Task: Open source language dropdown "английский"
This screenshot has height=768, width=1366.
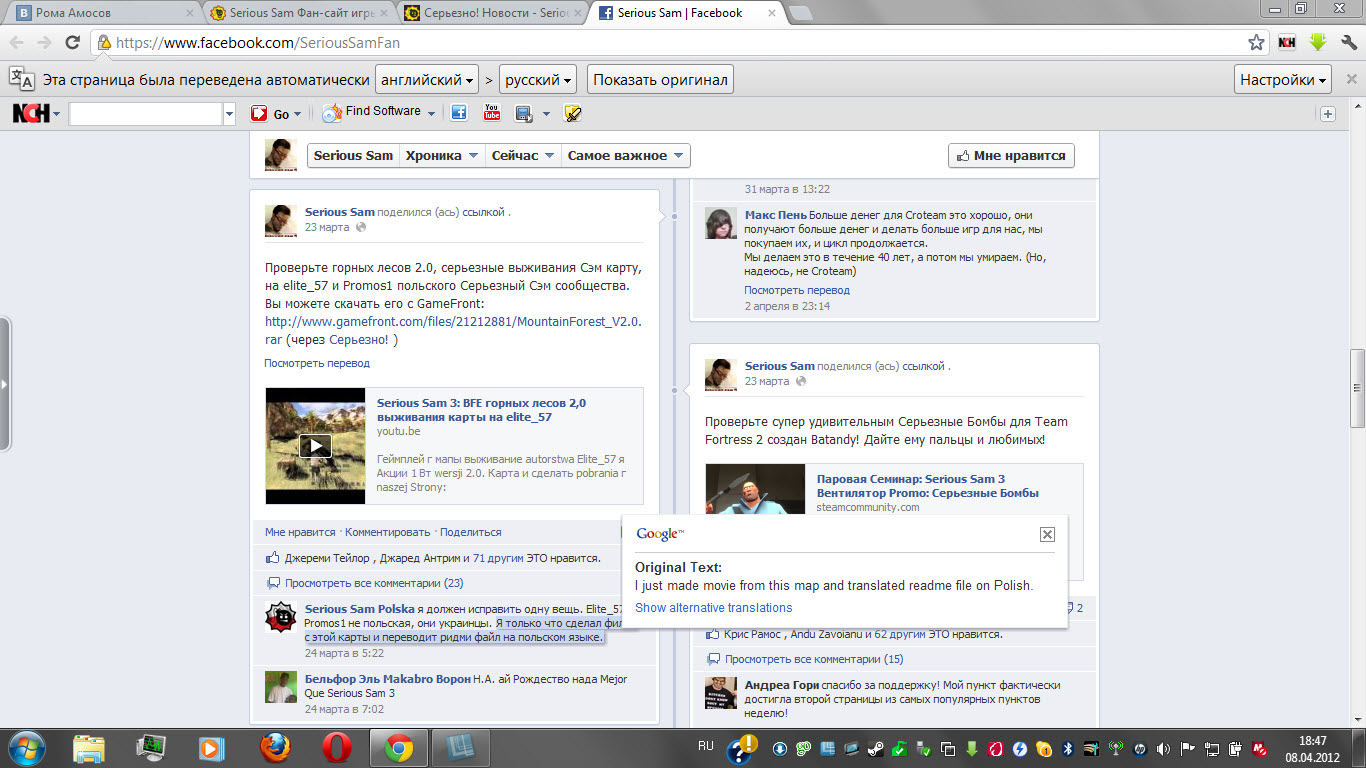Action: pos(425,79)
